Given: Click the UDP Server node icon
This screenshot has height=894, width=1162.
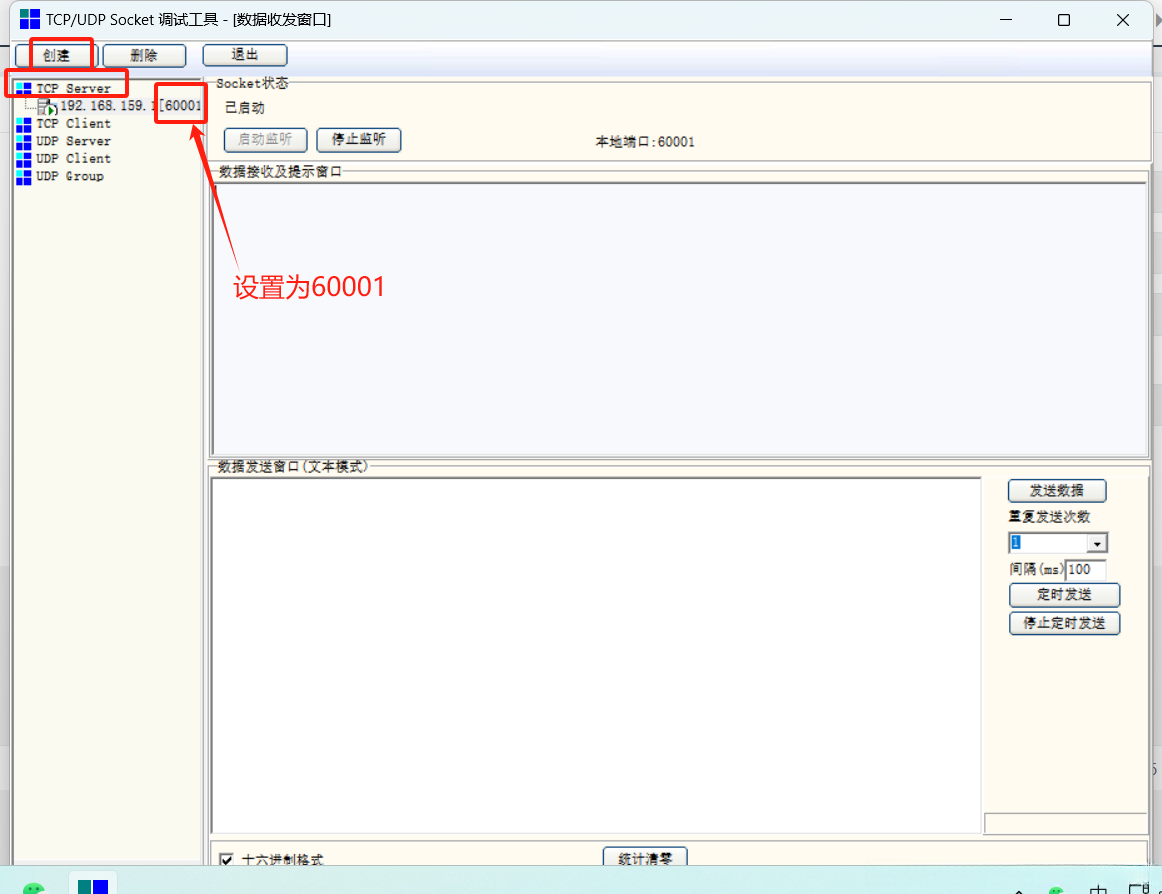Looking at the screenshot, I should point(24,141).
